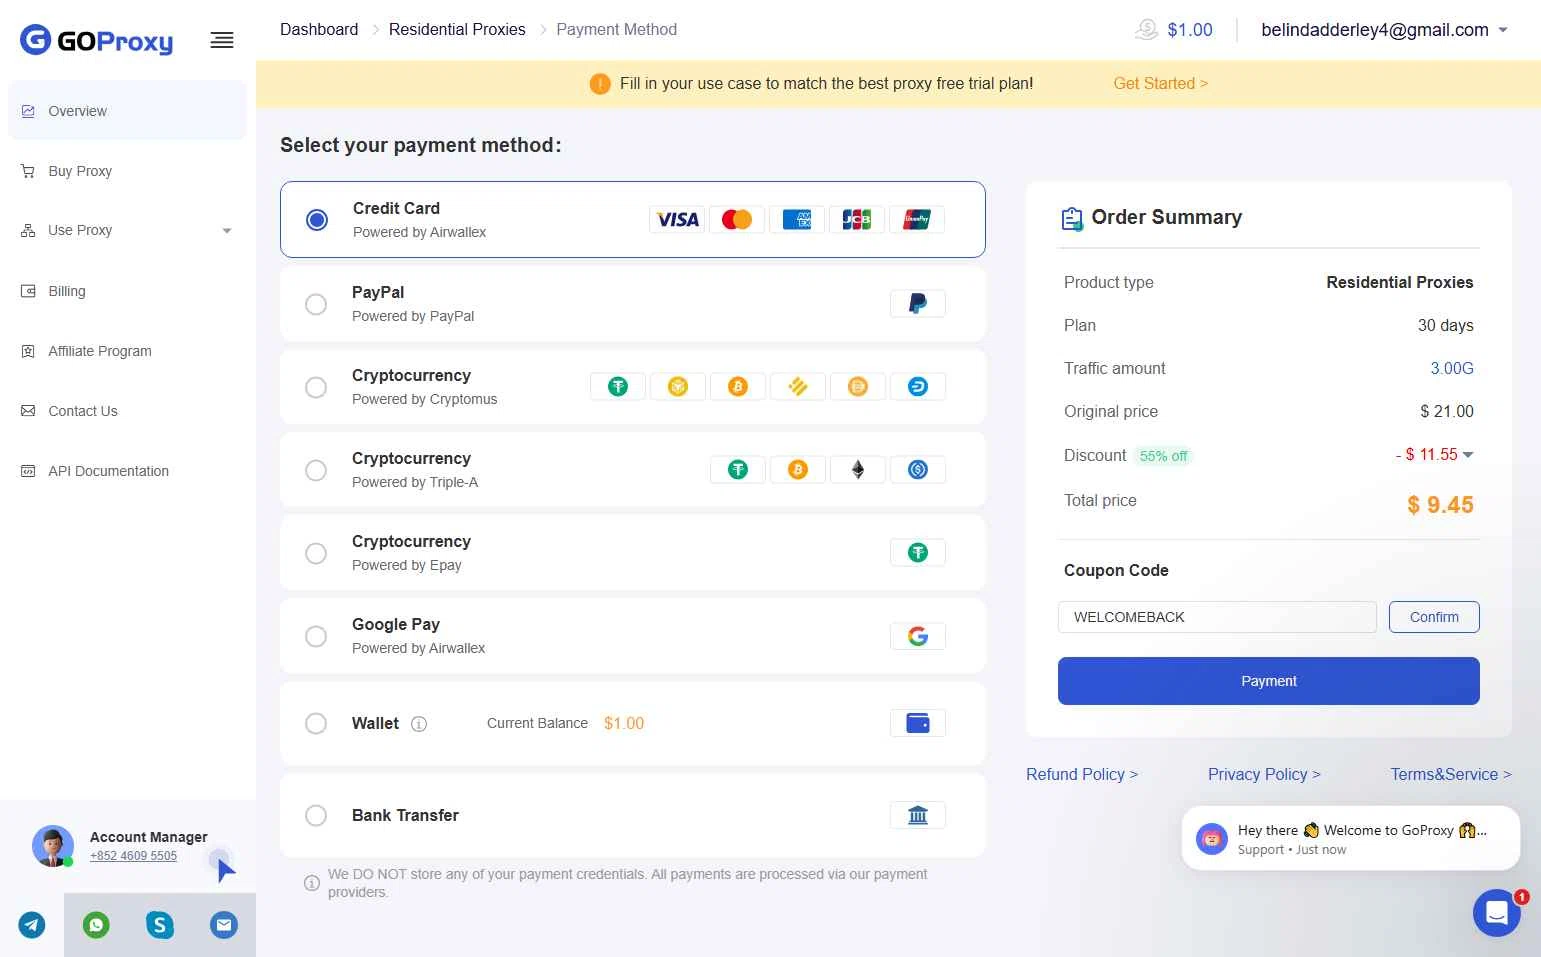Select Cryptocurrency by Cryptomus radio button
This screenshot has height=957, width=1541.
click(316, 387)
